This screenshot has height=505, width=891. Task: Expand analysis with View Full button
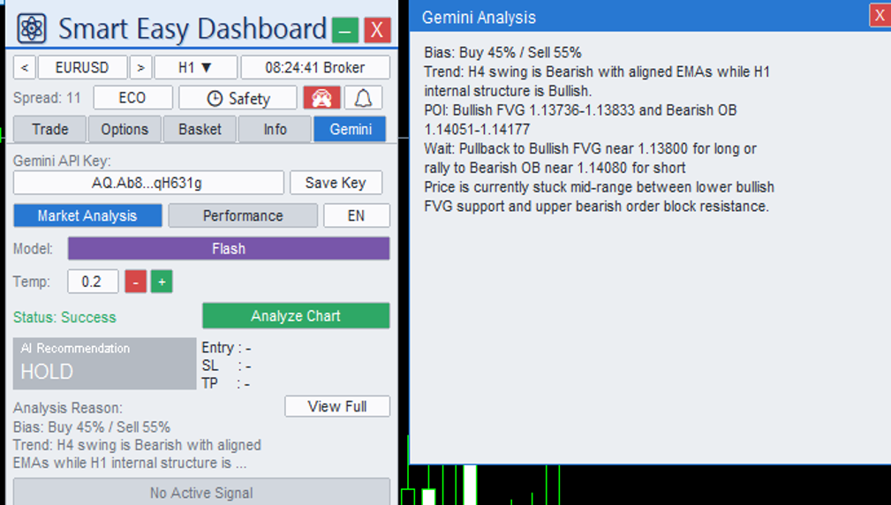pos(337,406)
